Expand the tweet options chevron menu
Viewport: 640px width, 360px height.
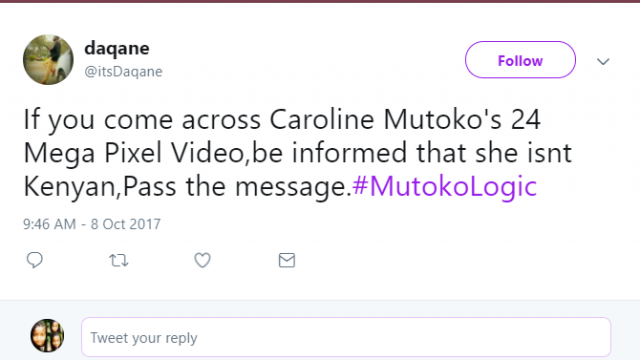603,61
